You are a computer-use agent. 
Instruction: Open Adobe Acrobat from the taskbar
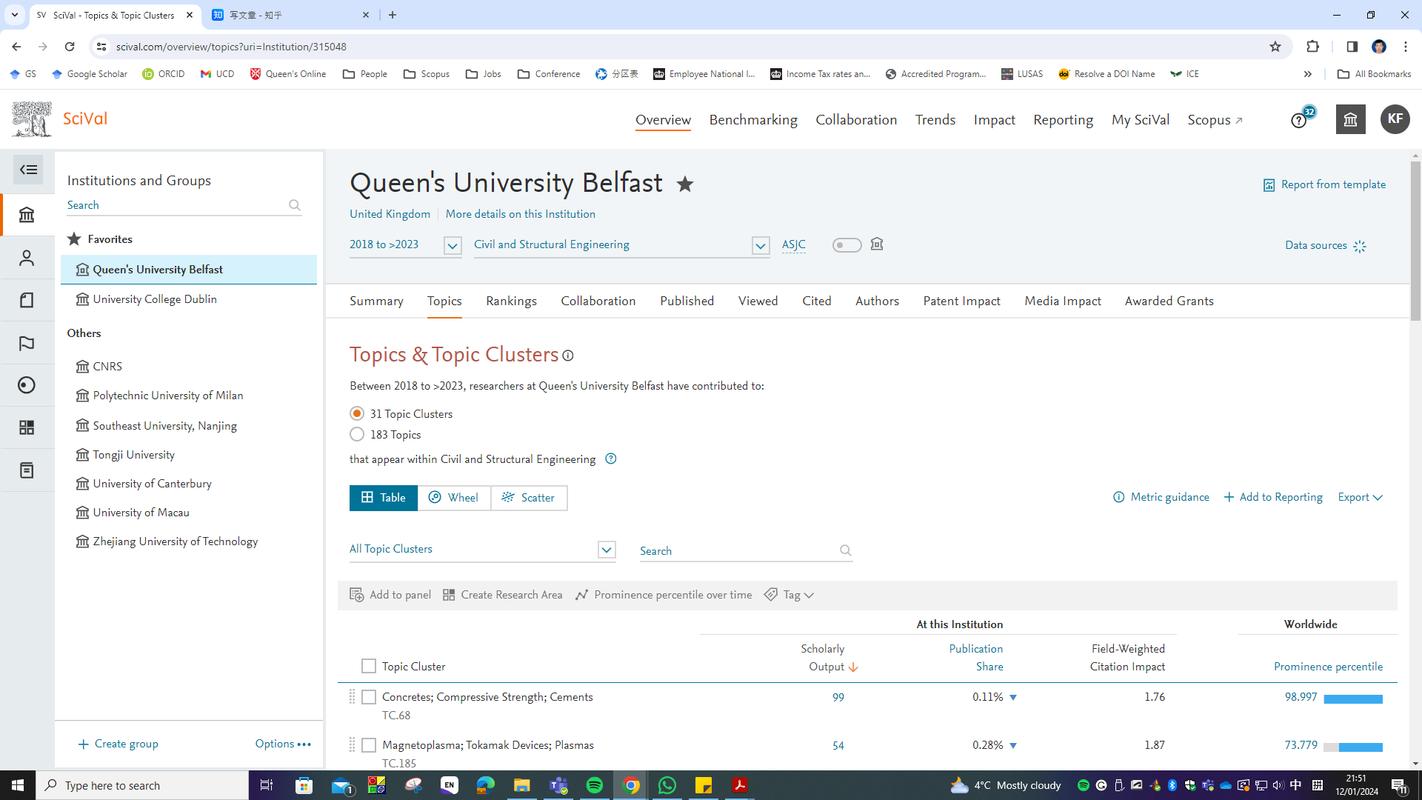pos(740,785)
